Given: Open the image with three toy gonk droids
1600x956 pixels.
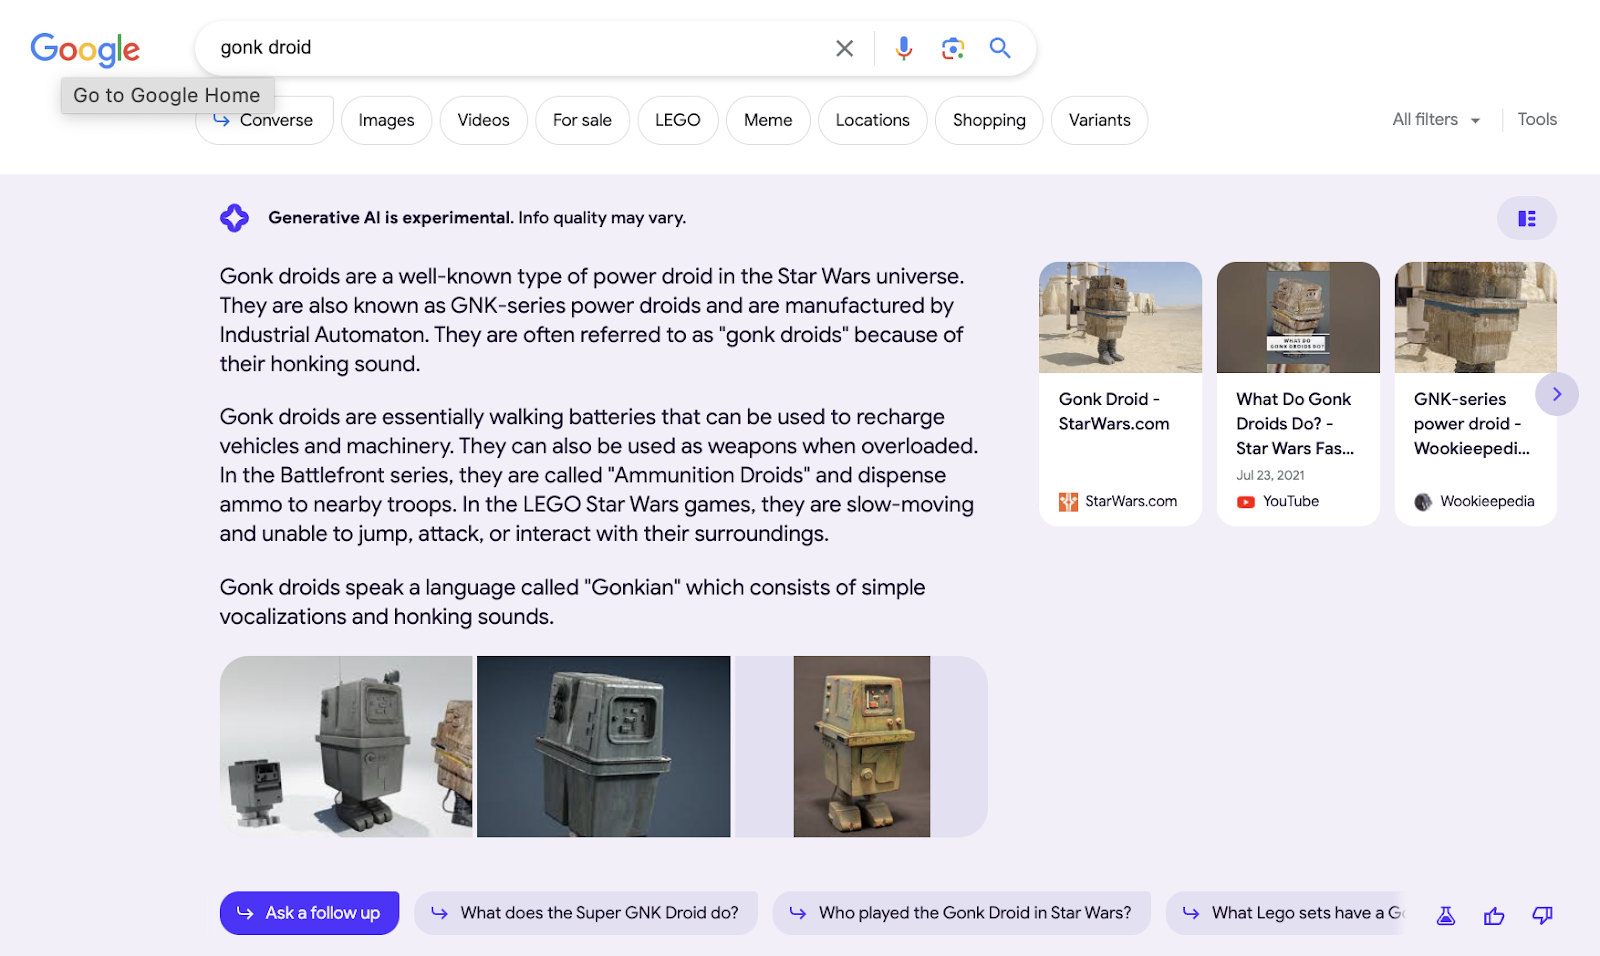Looking at the screenshot, I should [x=346, y=746].
